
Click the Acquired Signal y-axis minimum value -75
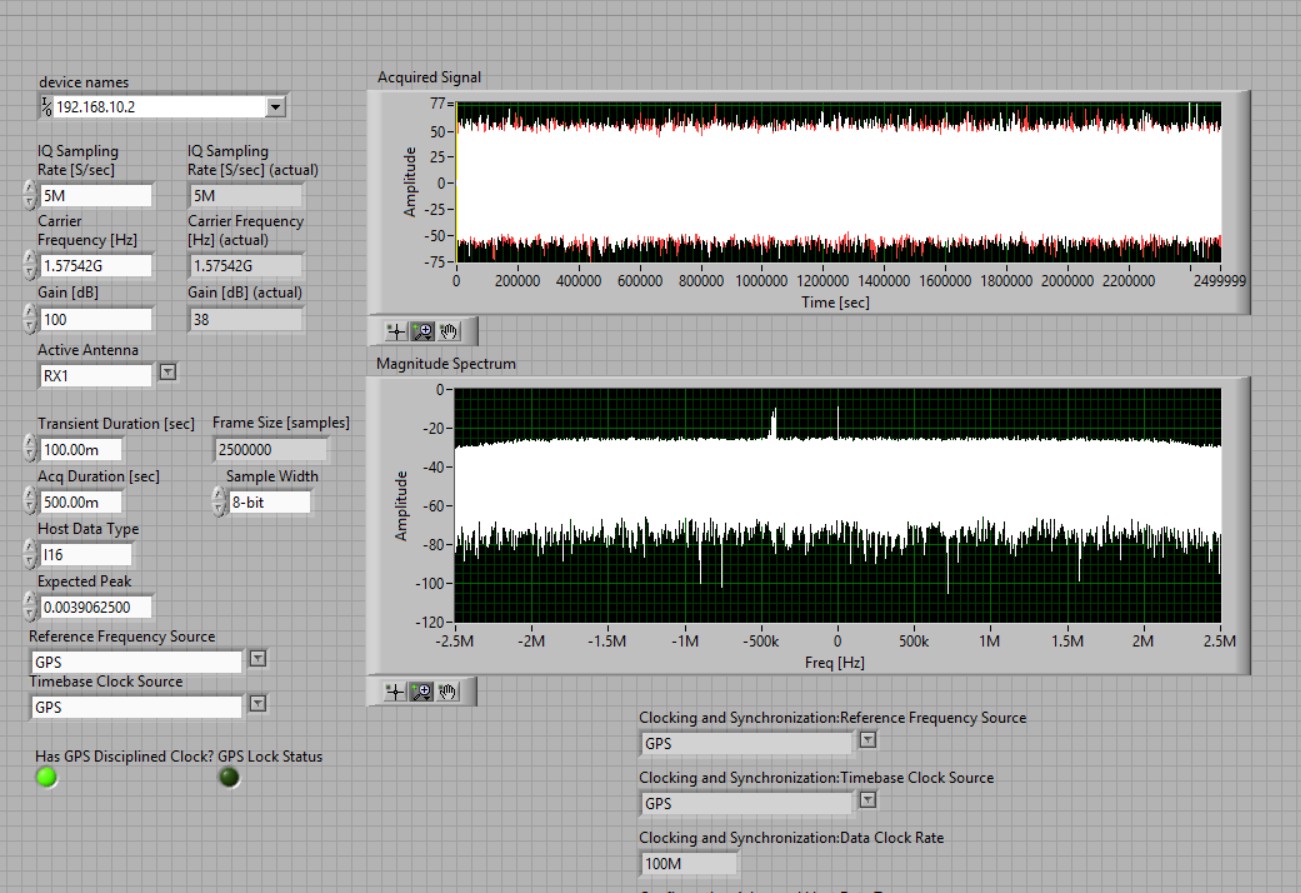436,263
